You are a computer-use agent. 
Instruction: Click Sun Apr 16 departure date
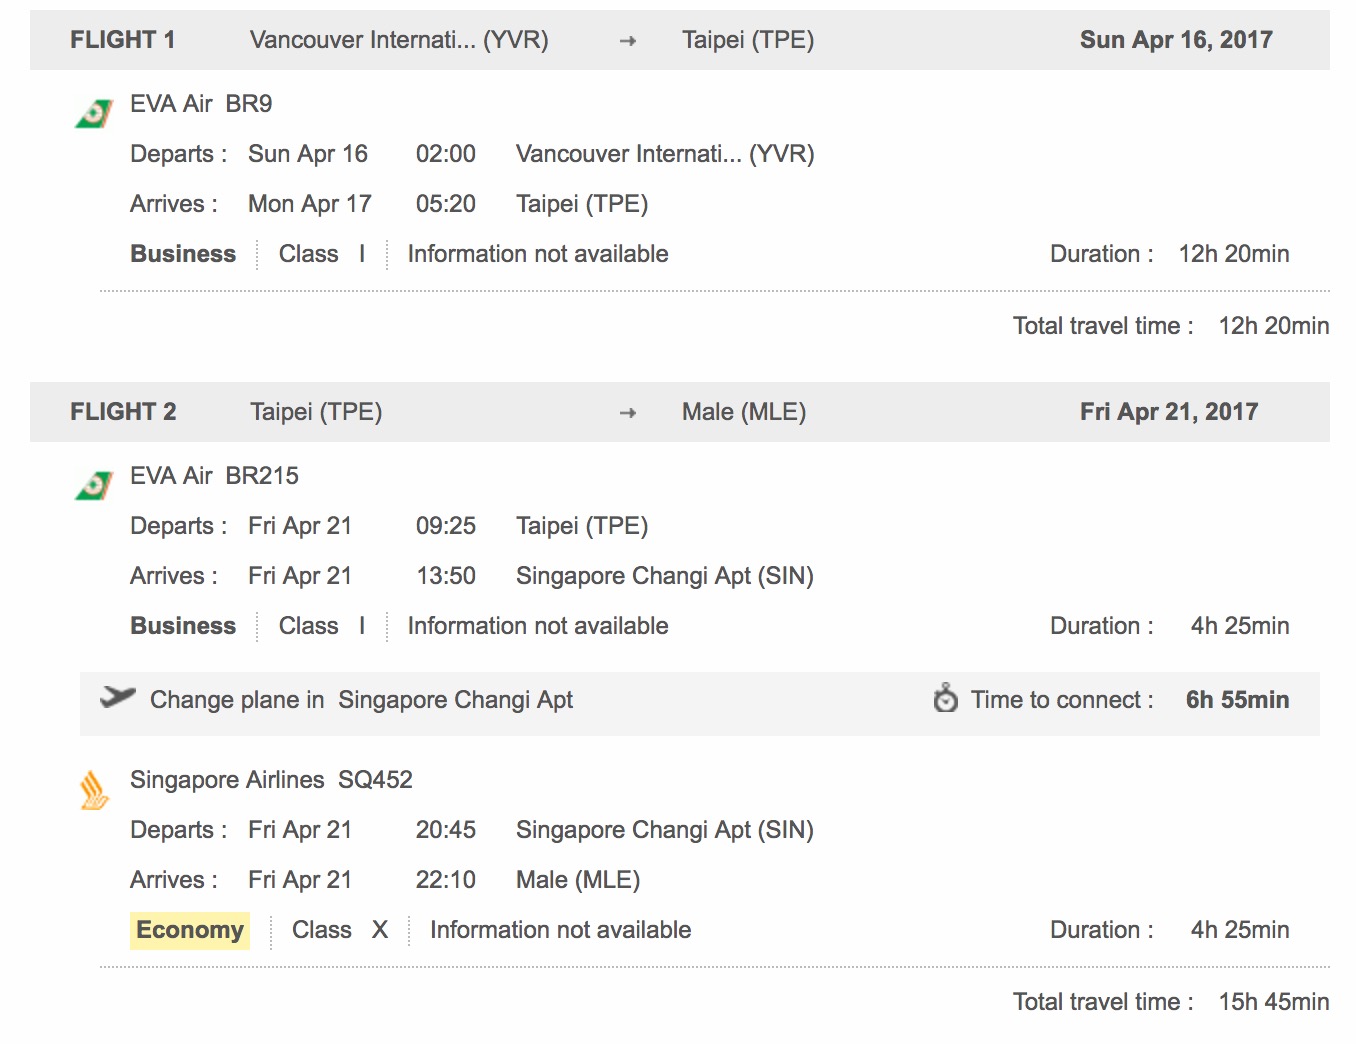pos(308,154)
